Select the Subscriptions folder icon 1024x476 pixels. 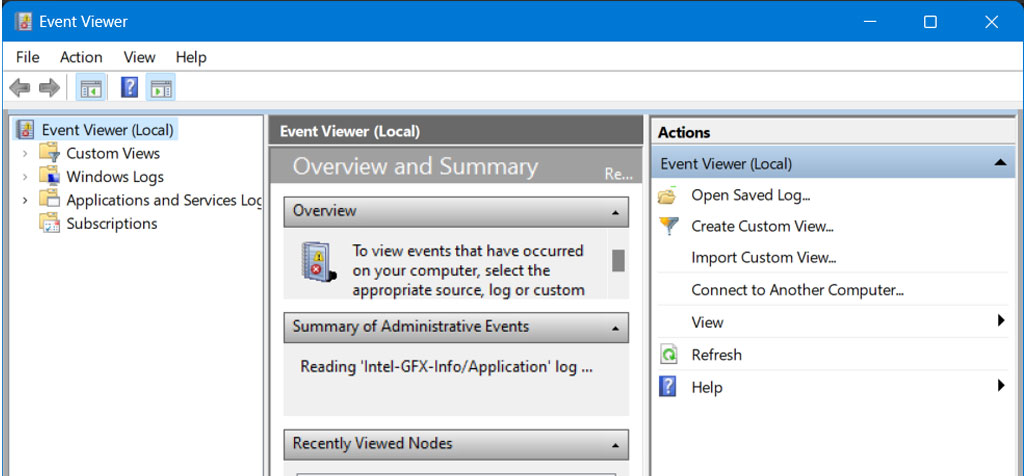(x=49, y=223)
